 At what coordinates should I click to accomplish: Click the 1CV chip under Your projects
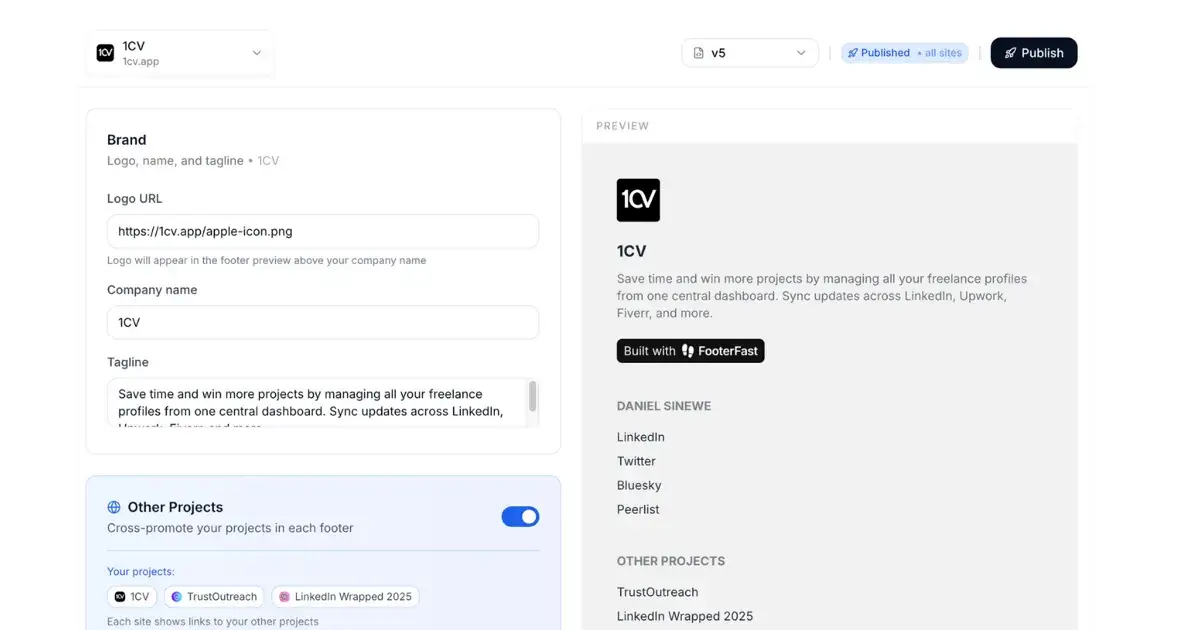click(132, 596)
